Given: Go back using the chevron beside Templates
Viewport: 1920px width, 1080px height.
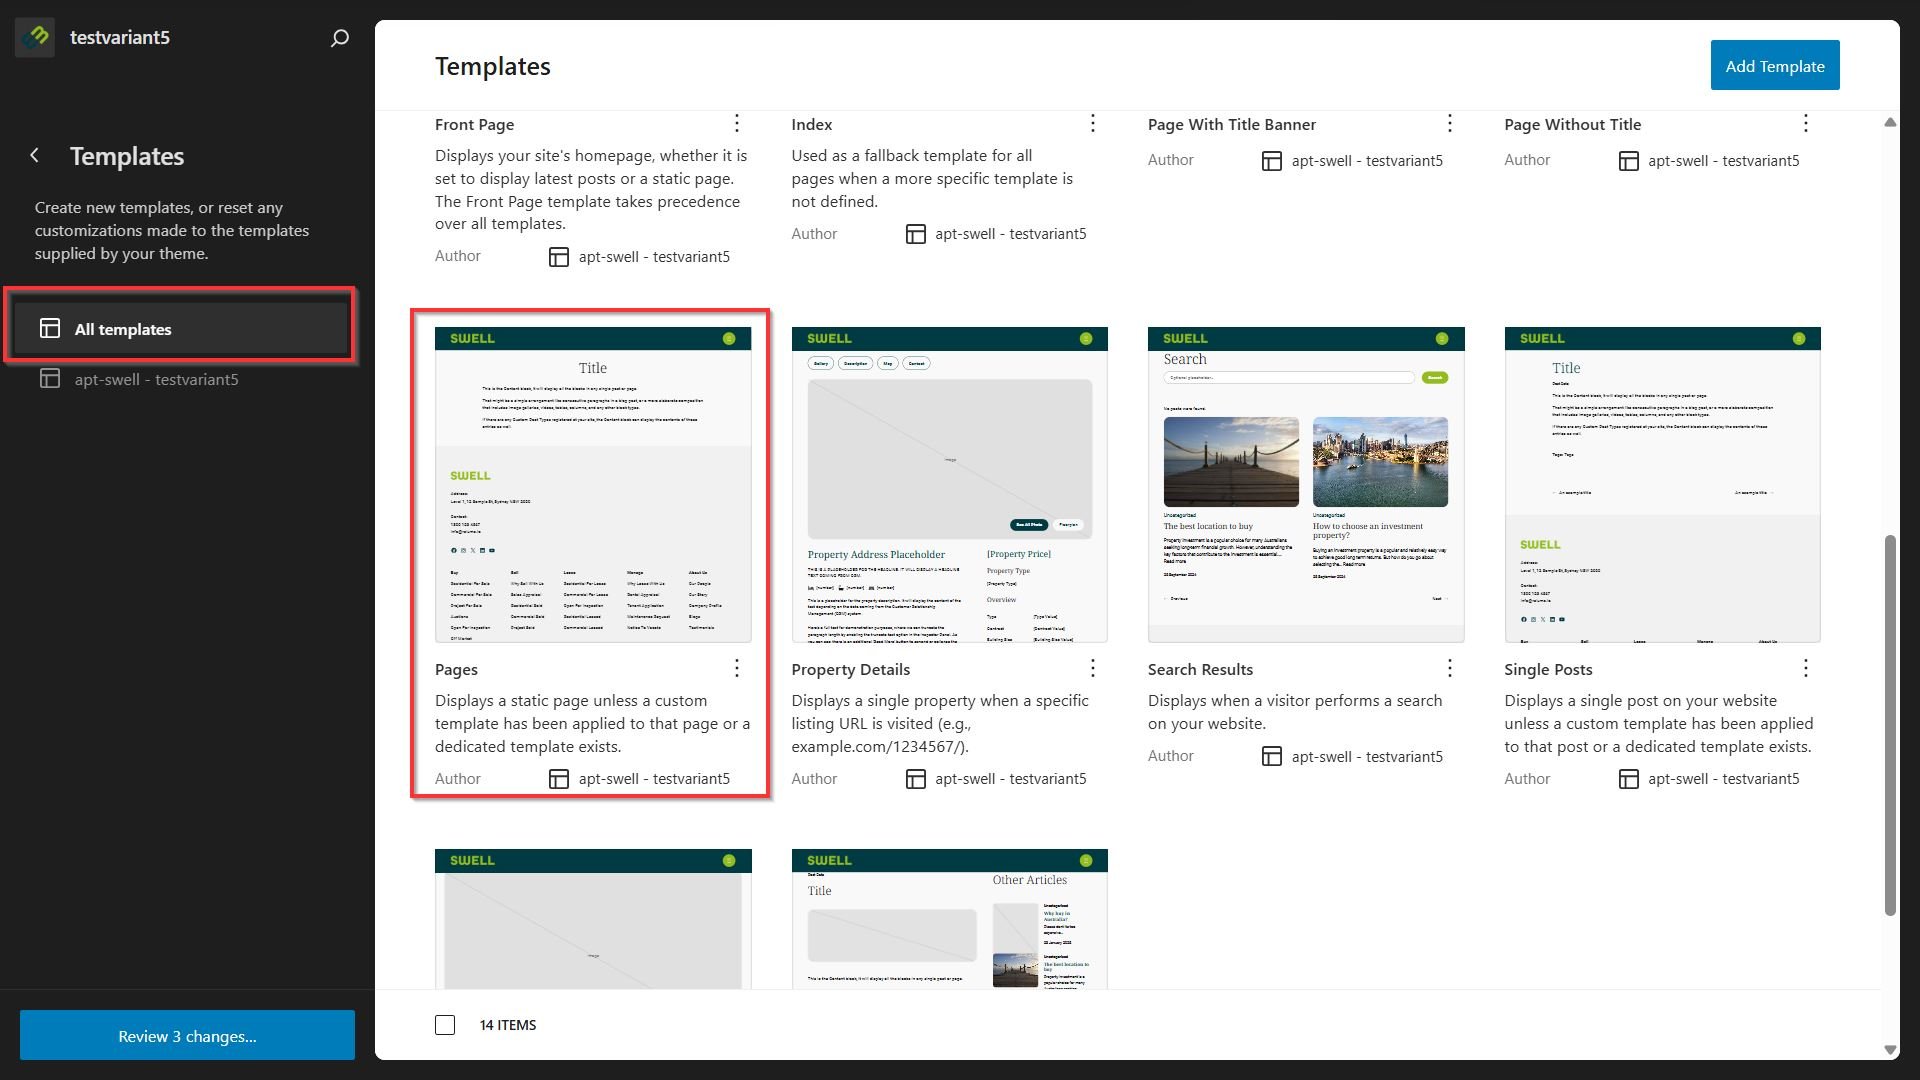Looking at the screenshot, I should coord(35,155).
